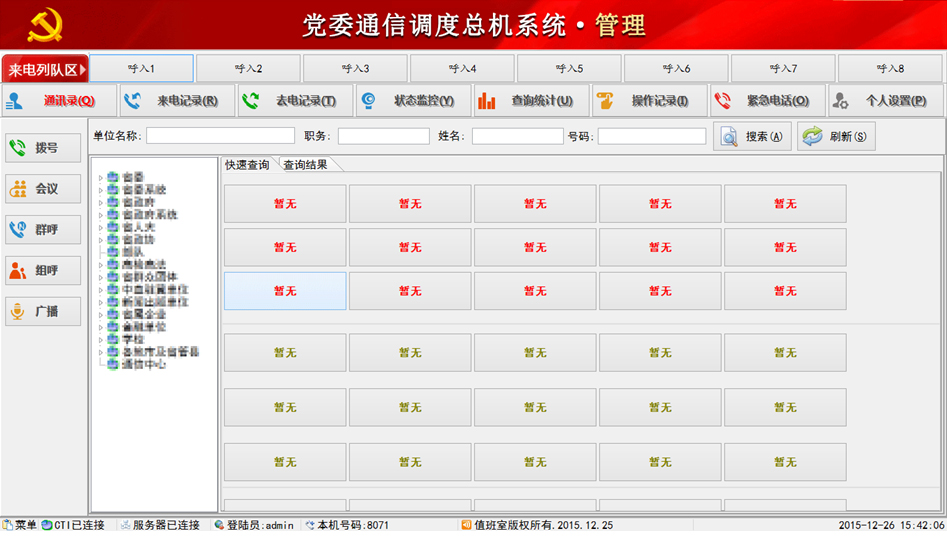Start a 会议 conference call
This screenshot has height=540, width=947.
pyautogui.click(x=43, y=189)
